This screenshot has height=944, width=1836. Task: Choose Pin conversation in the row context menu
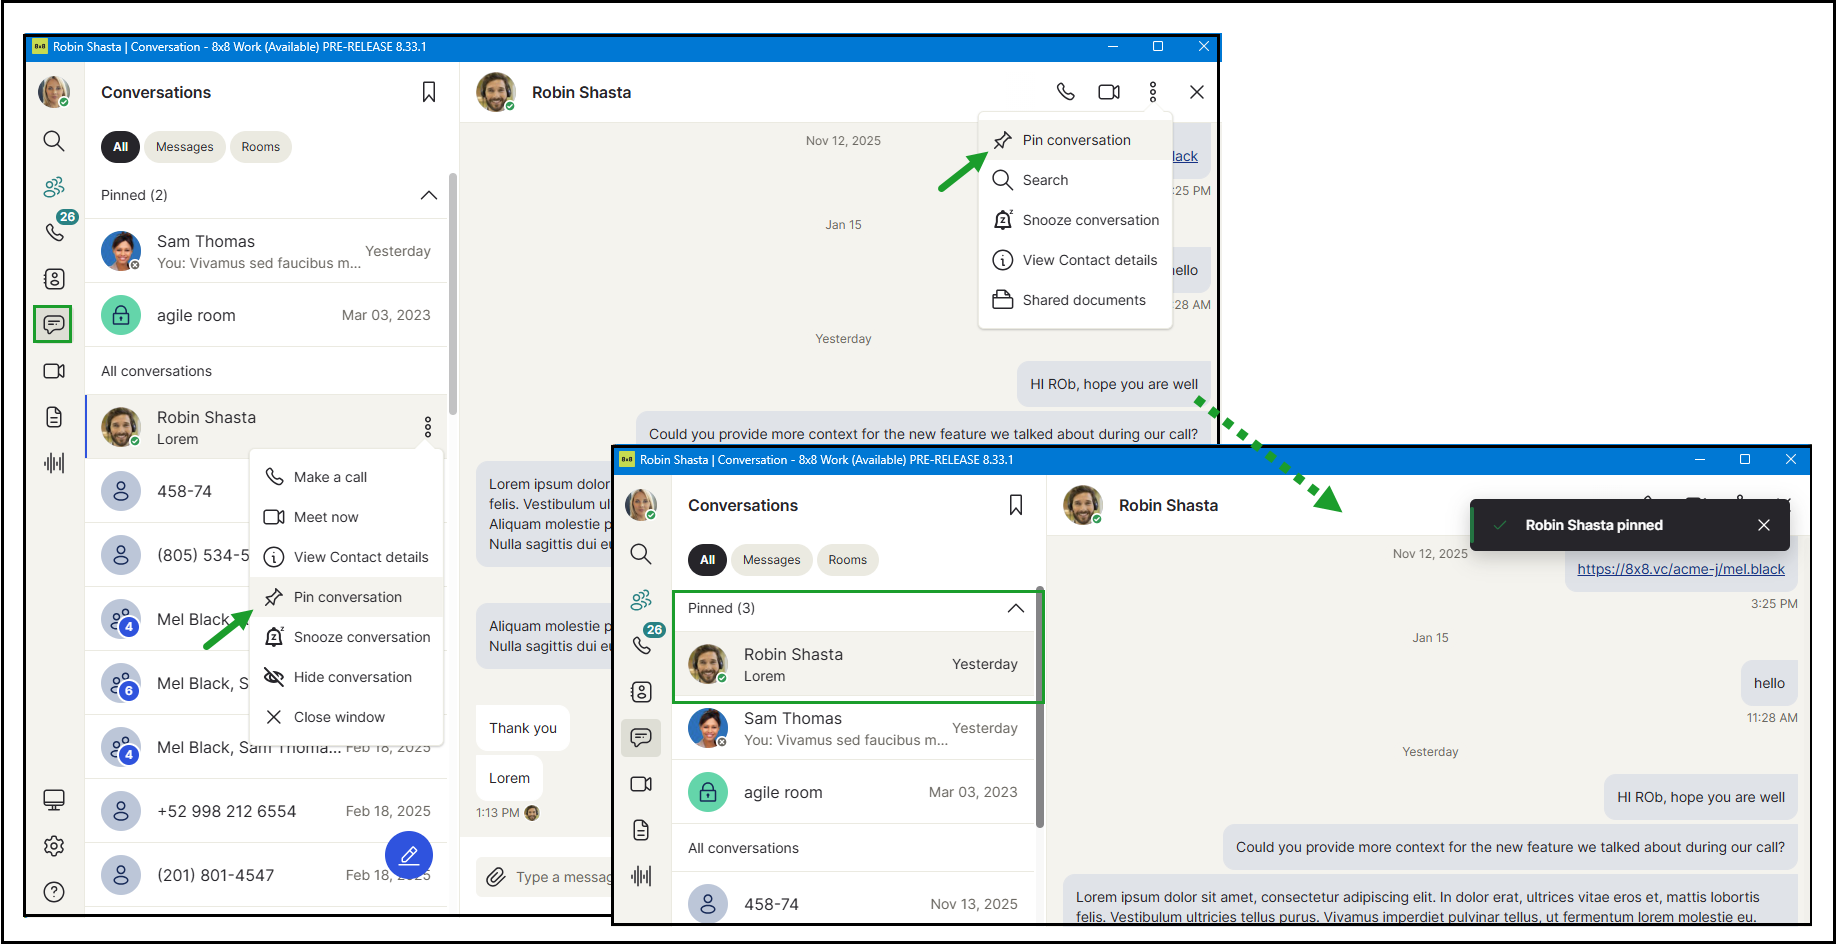(346, 597)
